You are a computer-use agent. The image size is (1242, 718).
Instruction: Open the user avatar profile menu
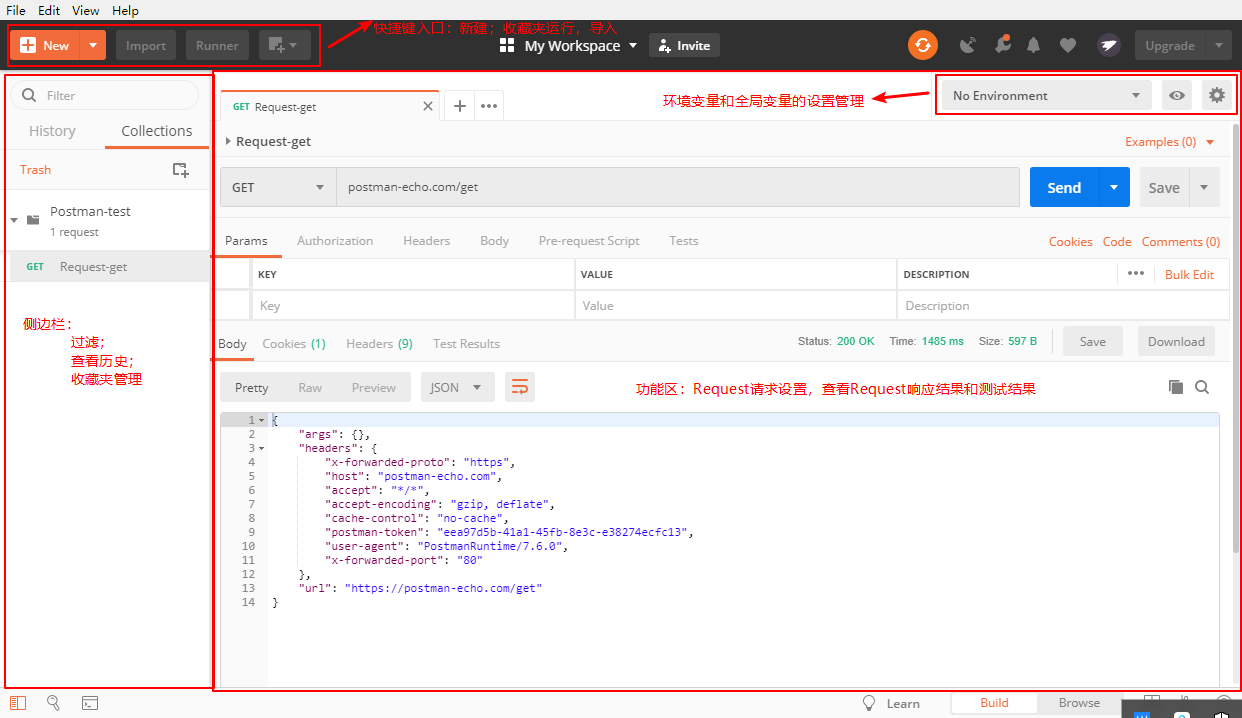tap(1108, 45)
